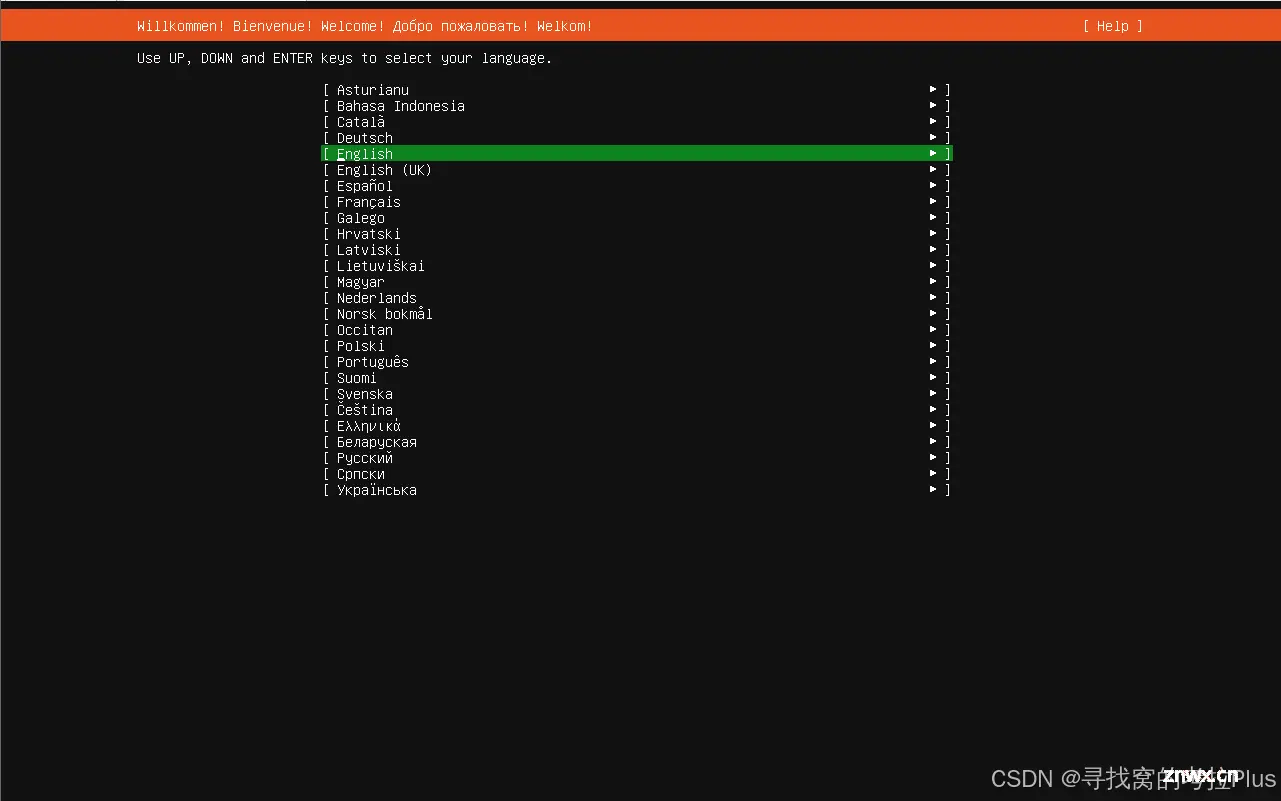Select Ελληνικά language
The image size is (1281, 801).
(x=637, y=426)
